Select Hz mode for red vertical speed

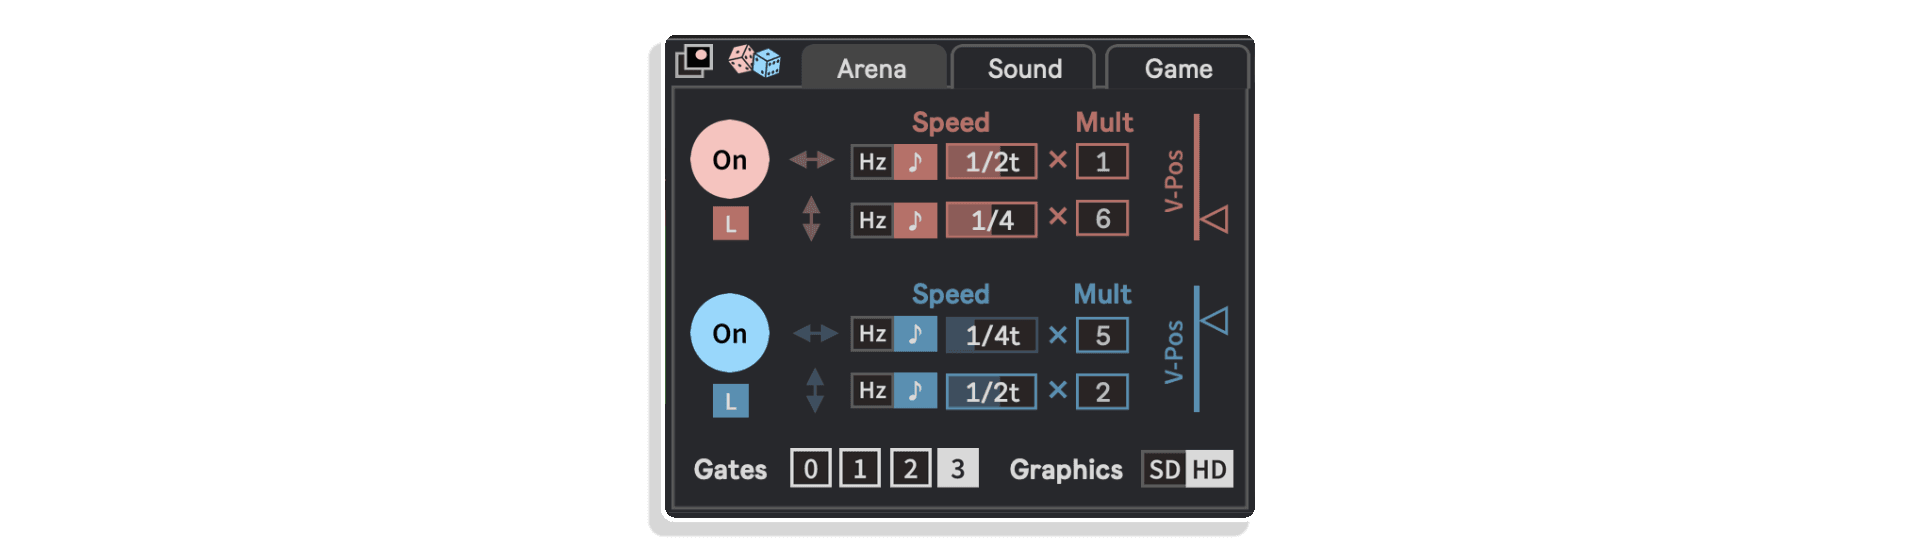(872, 220)
